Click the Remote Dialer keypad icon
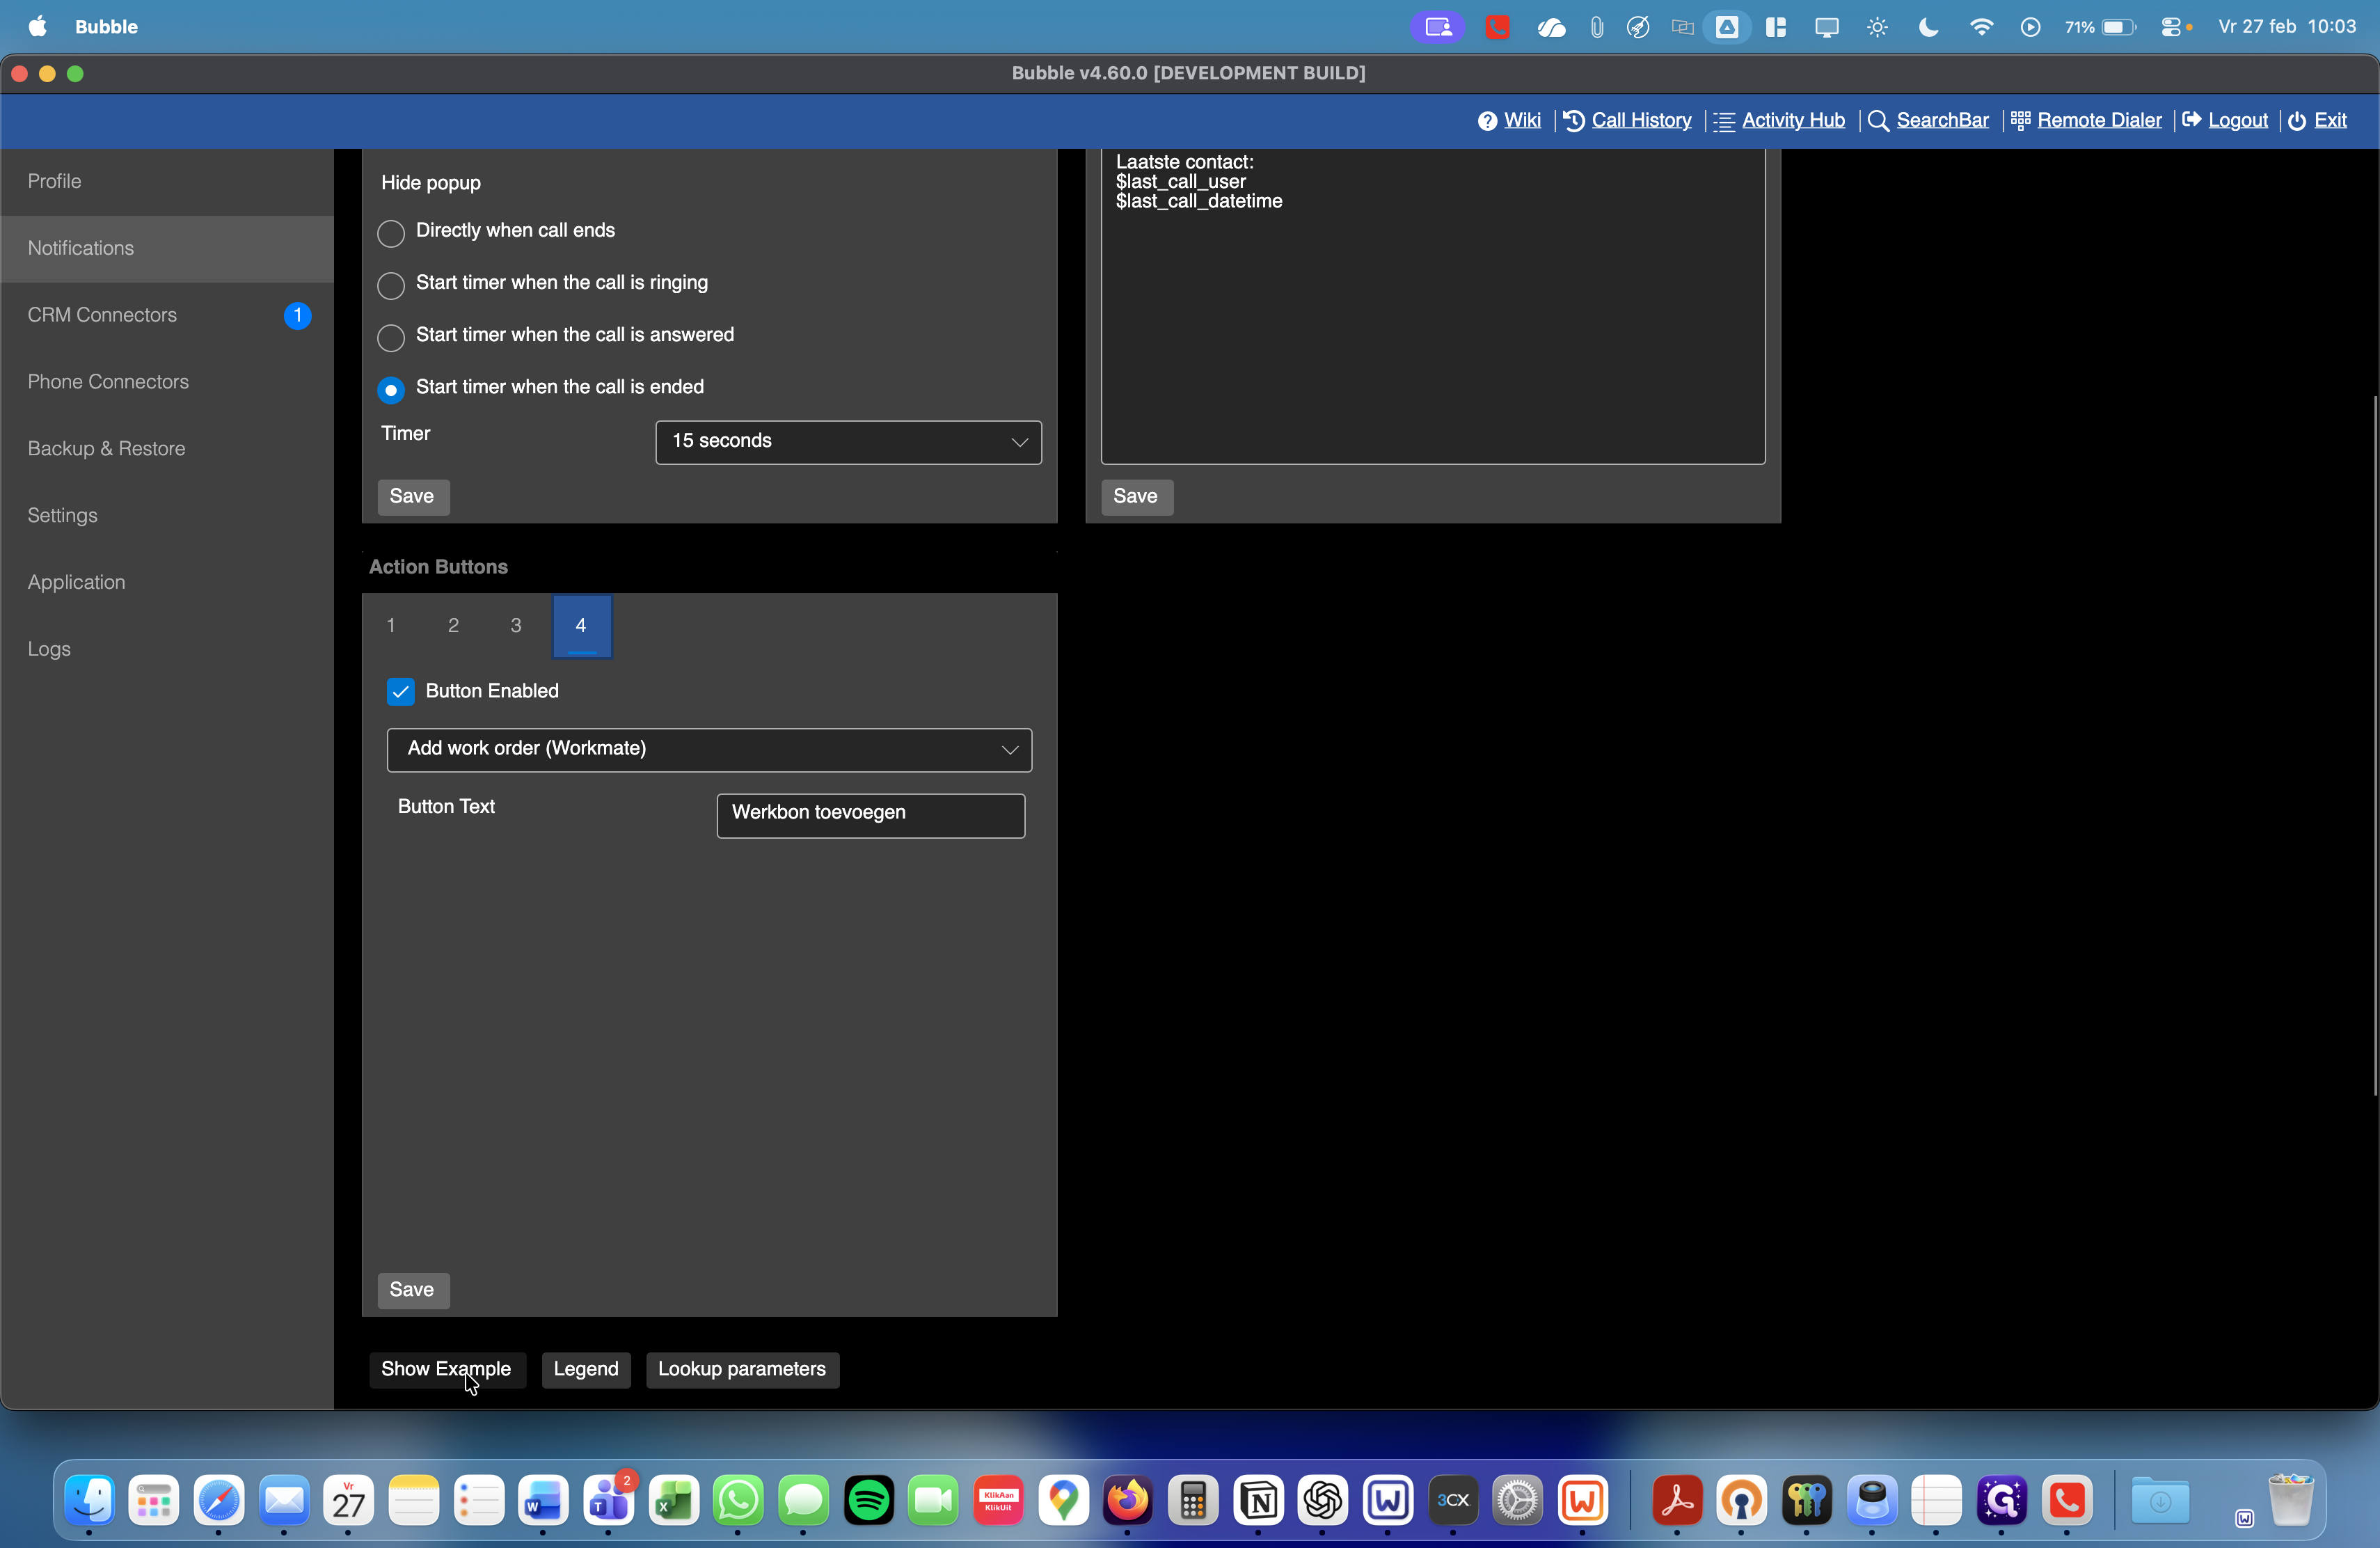Image resolution: width=2380 pixels, height=1548 pixels. [2020, 121]
